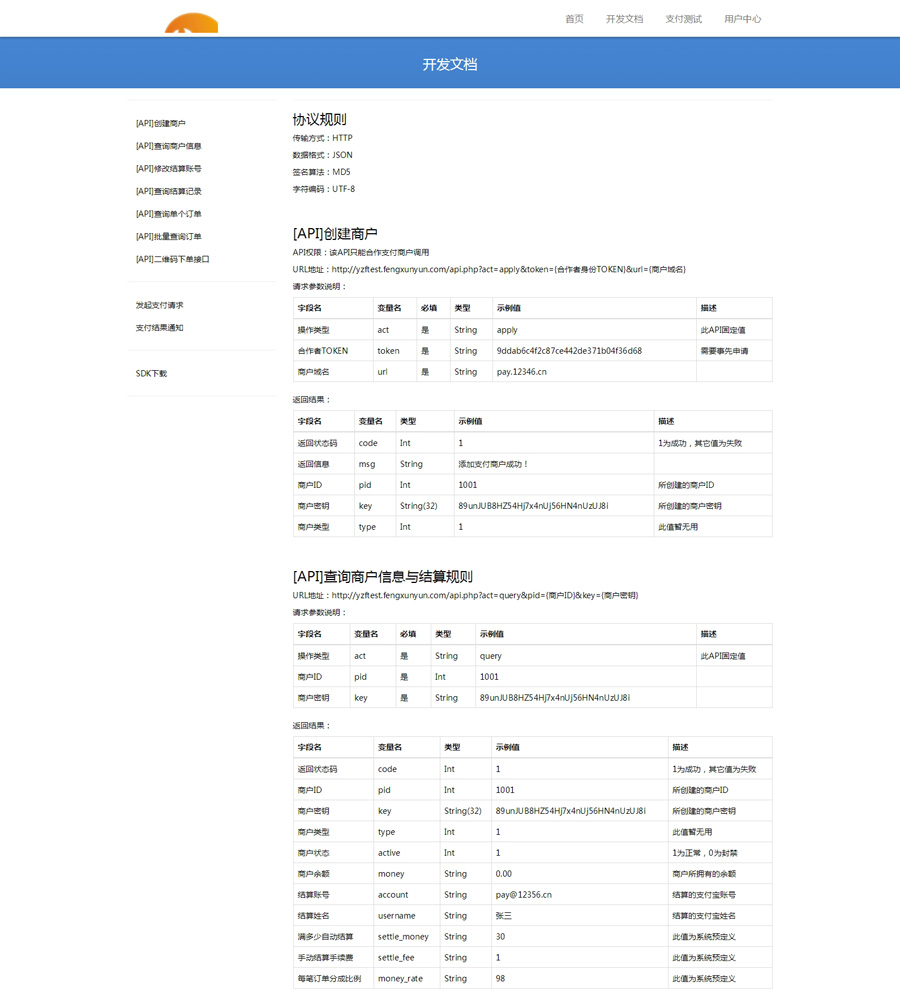Select [API]查询单个订单 in the sidebar
Image resolution: width=900 pixels, height=991 pixels.
point(169,214)
